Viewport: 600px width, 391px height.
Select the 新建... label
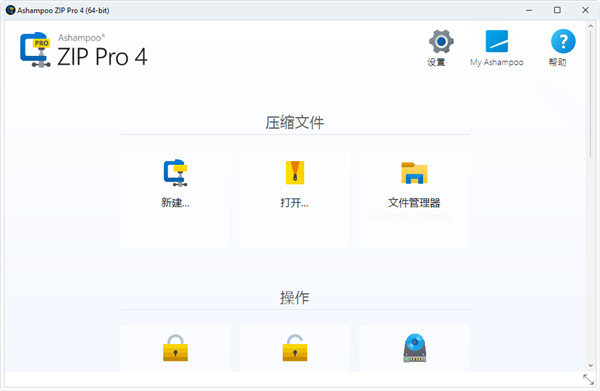pyautogui.click(x=175, y=202)
